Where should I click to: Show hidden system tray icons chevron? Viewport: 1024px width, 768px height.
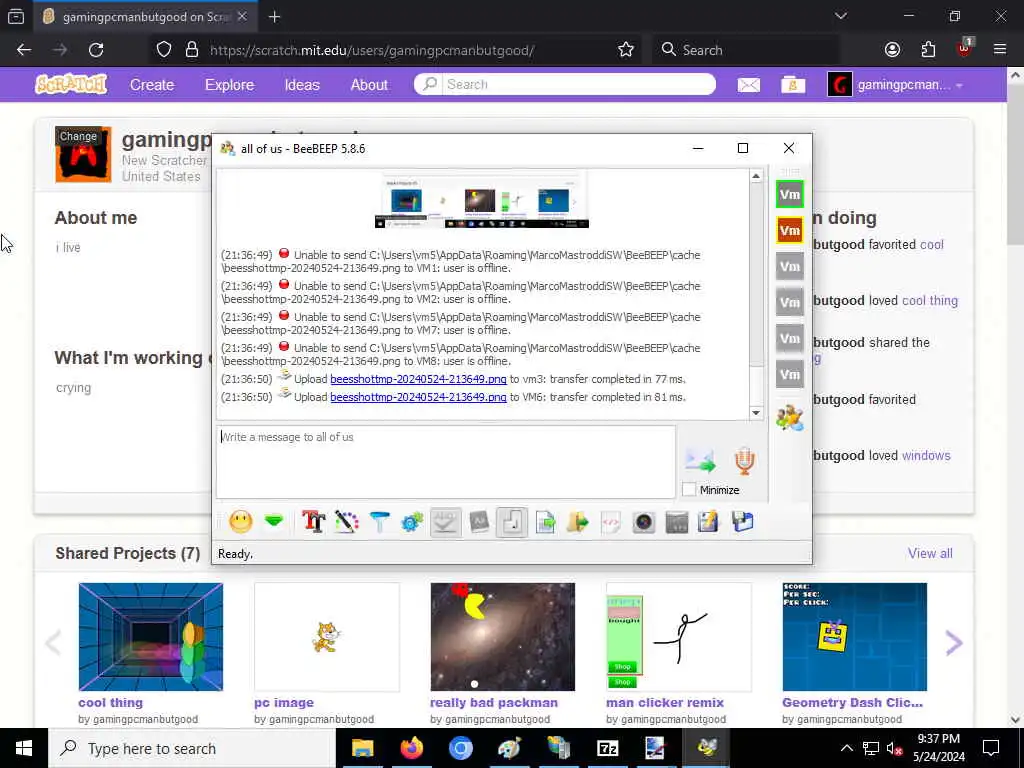click(x=846, y=748)
